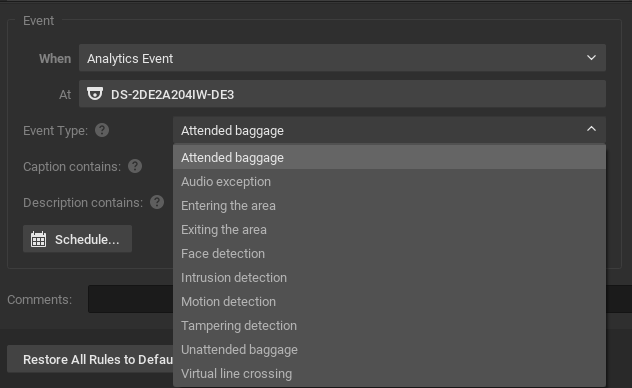Click the calendar icon on Schedule button
This screenshot has width=632, height=388.
(x=38, y=239)
